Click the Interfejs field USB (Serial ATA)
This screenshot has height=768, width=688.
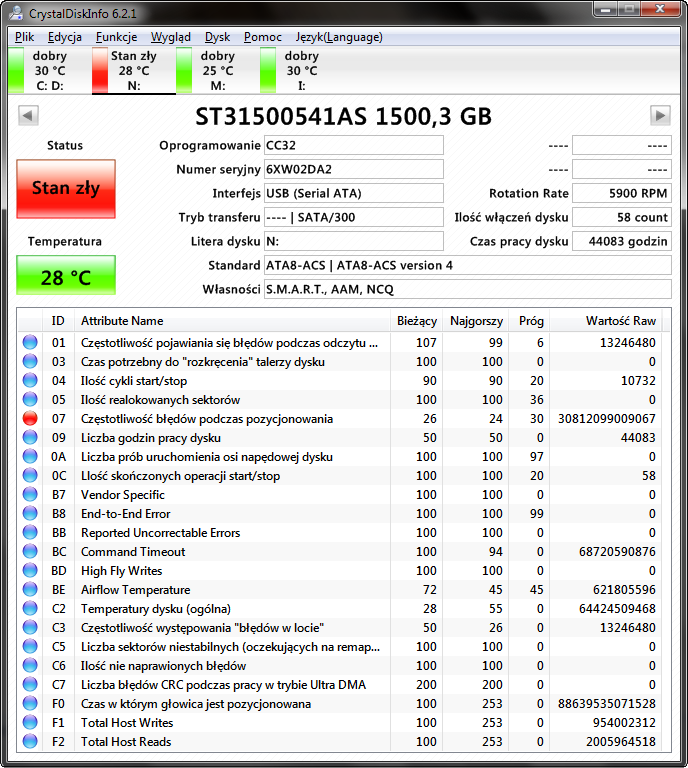pos(354,193)
